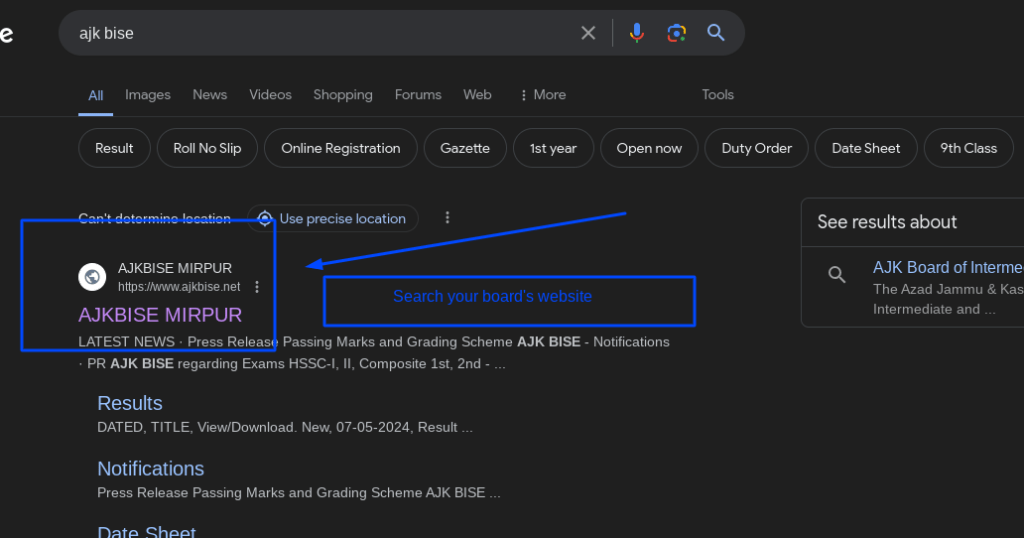
Task: Switch to the Forums tab
Action: coord(418,95)
